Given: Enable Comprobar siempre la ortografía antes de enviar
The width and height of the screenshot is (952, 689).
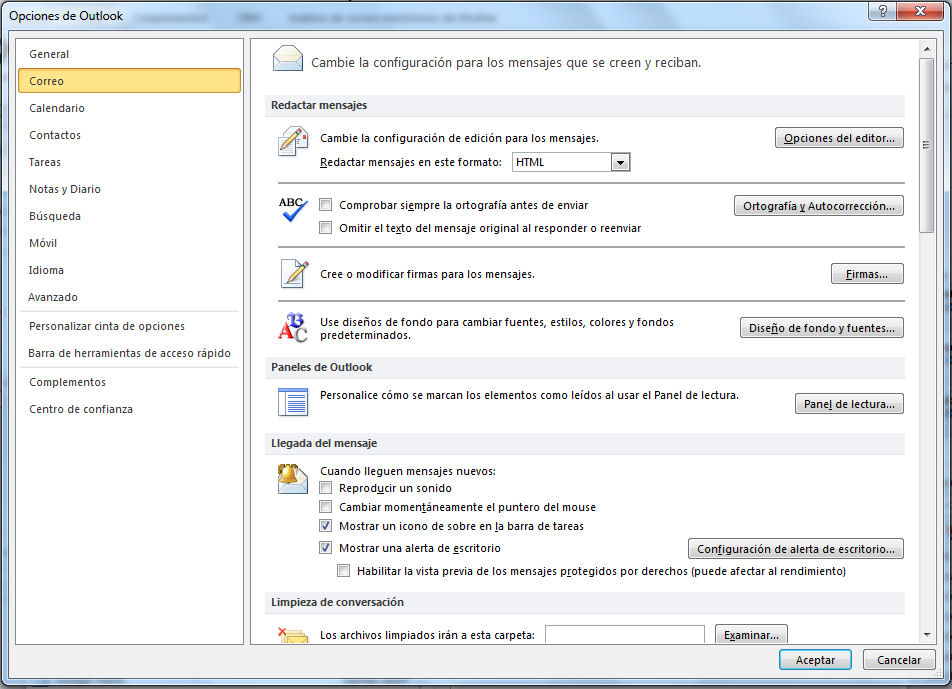Looking at the screenshot, I should point(326,205).
